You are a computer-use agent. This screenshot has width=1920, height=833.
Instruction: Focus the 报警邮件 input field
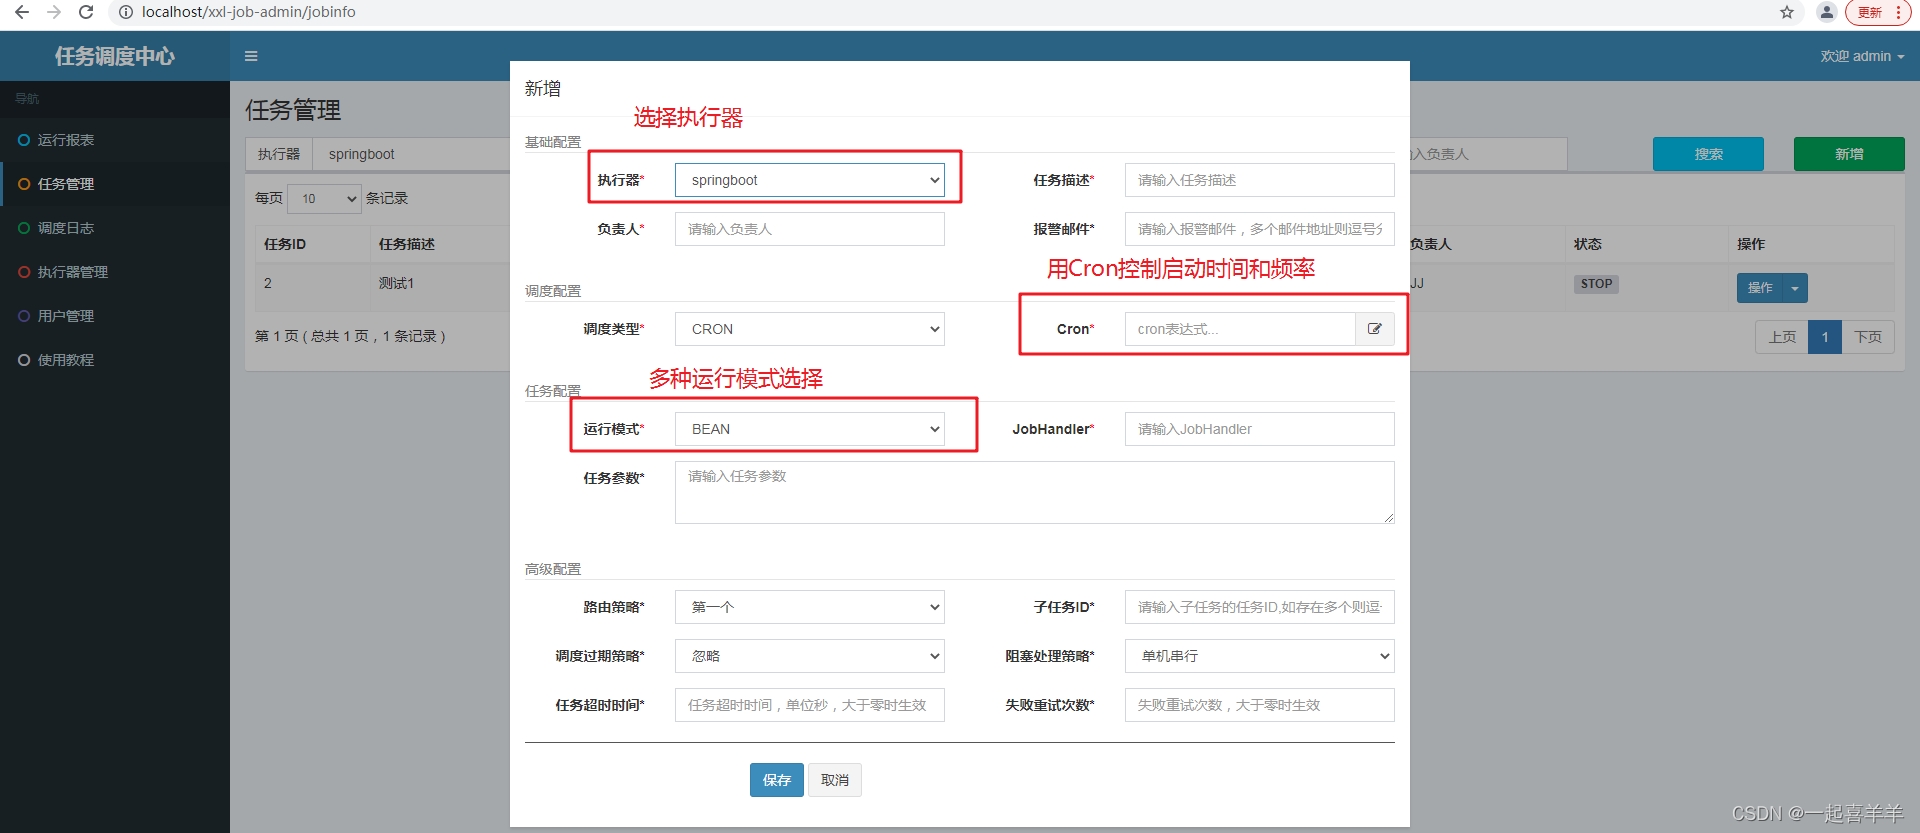point(1260,229)
